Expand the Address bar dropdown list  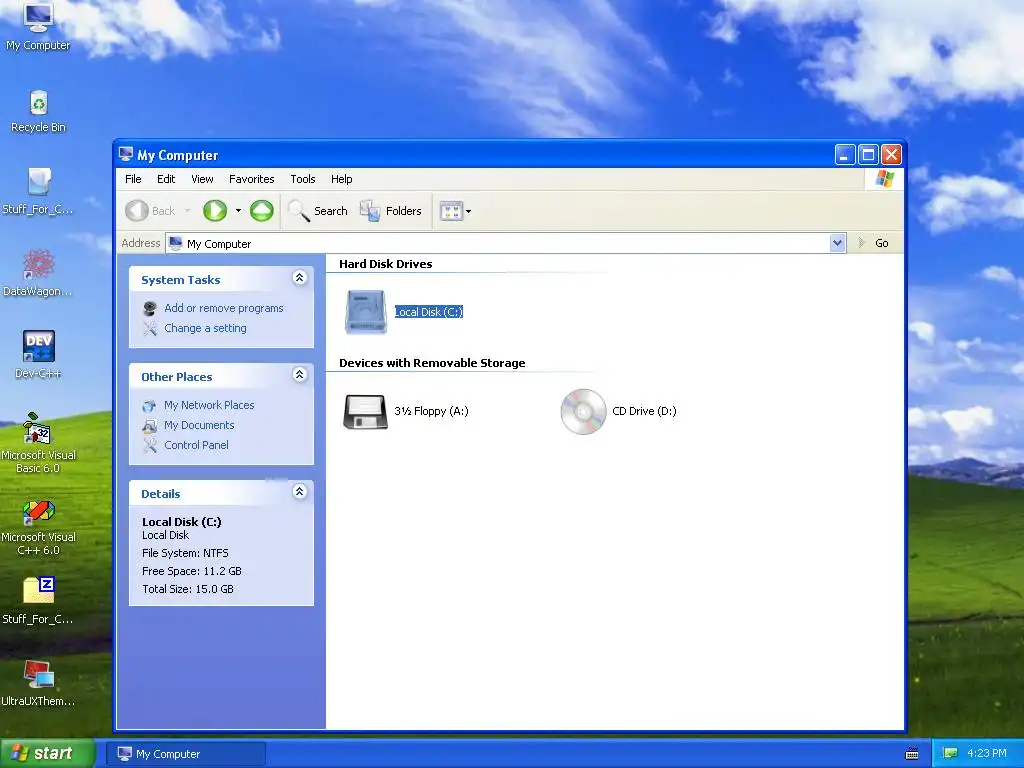(837, 243)
